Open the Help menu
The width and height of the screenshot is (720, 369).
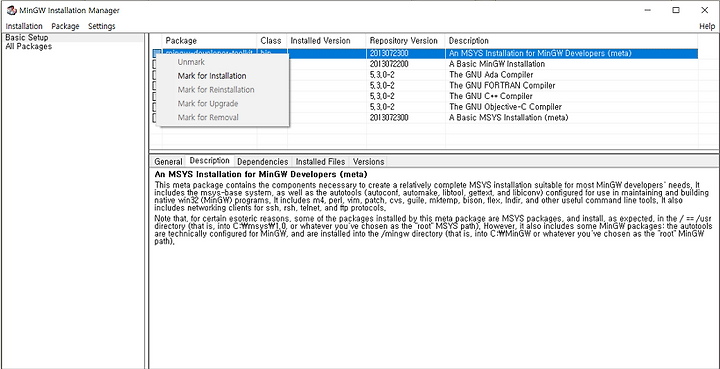(707, 26)
